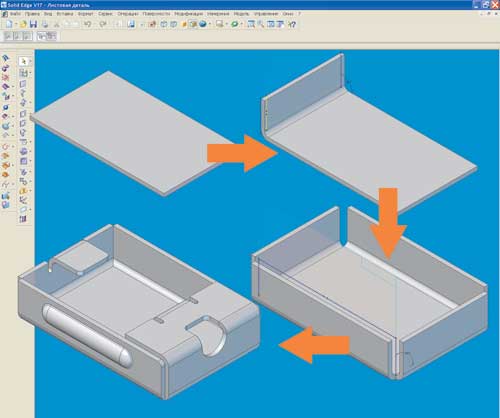This screenshot has height=418, width=500.
Task: Minimize the Solid Edge window
Action: tap(477, 4)
